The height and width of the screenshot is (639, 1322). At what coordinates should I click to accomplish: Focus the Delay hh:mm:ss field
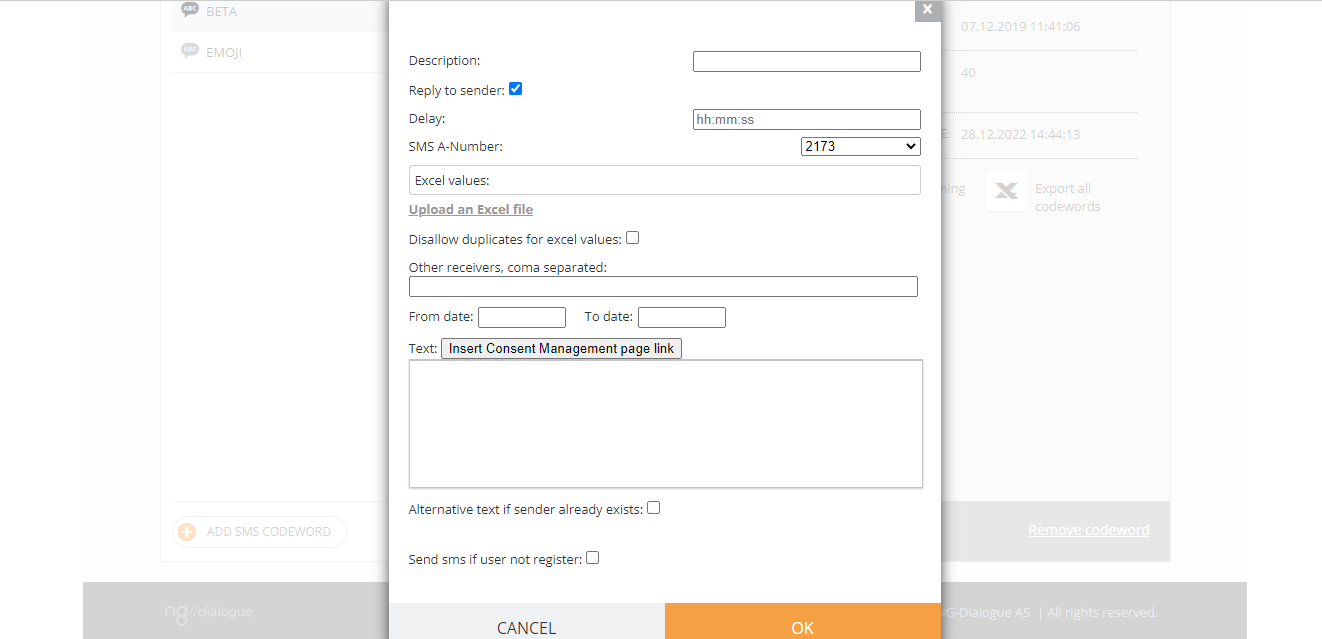(x=806, y=120)
